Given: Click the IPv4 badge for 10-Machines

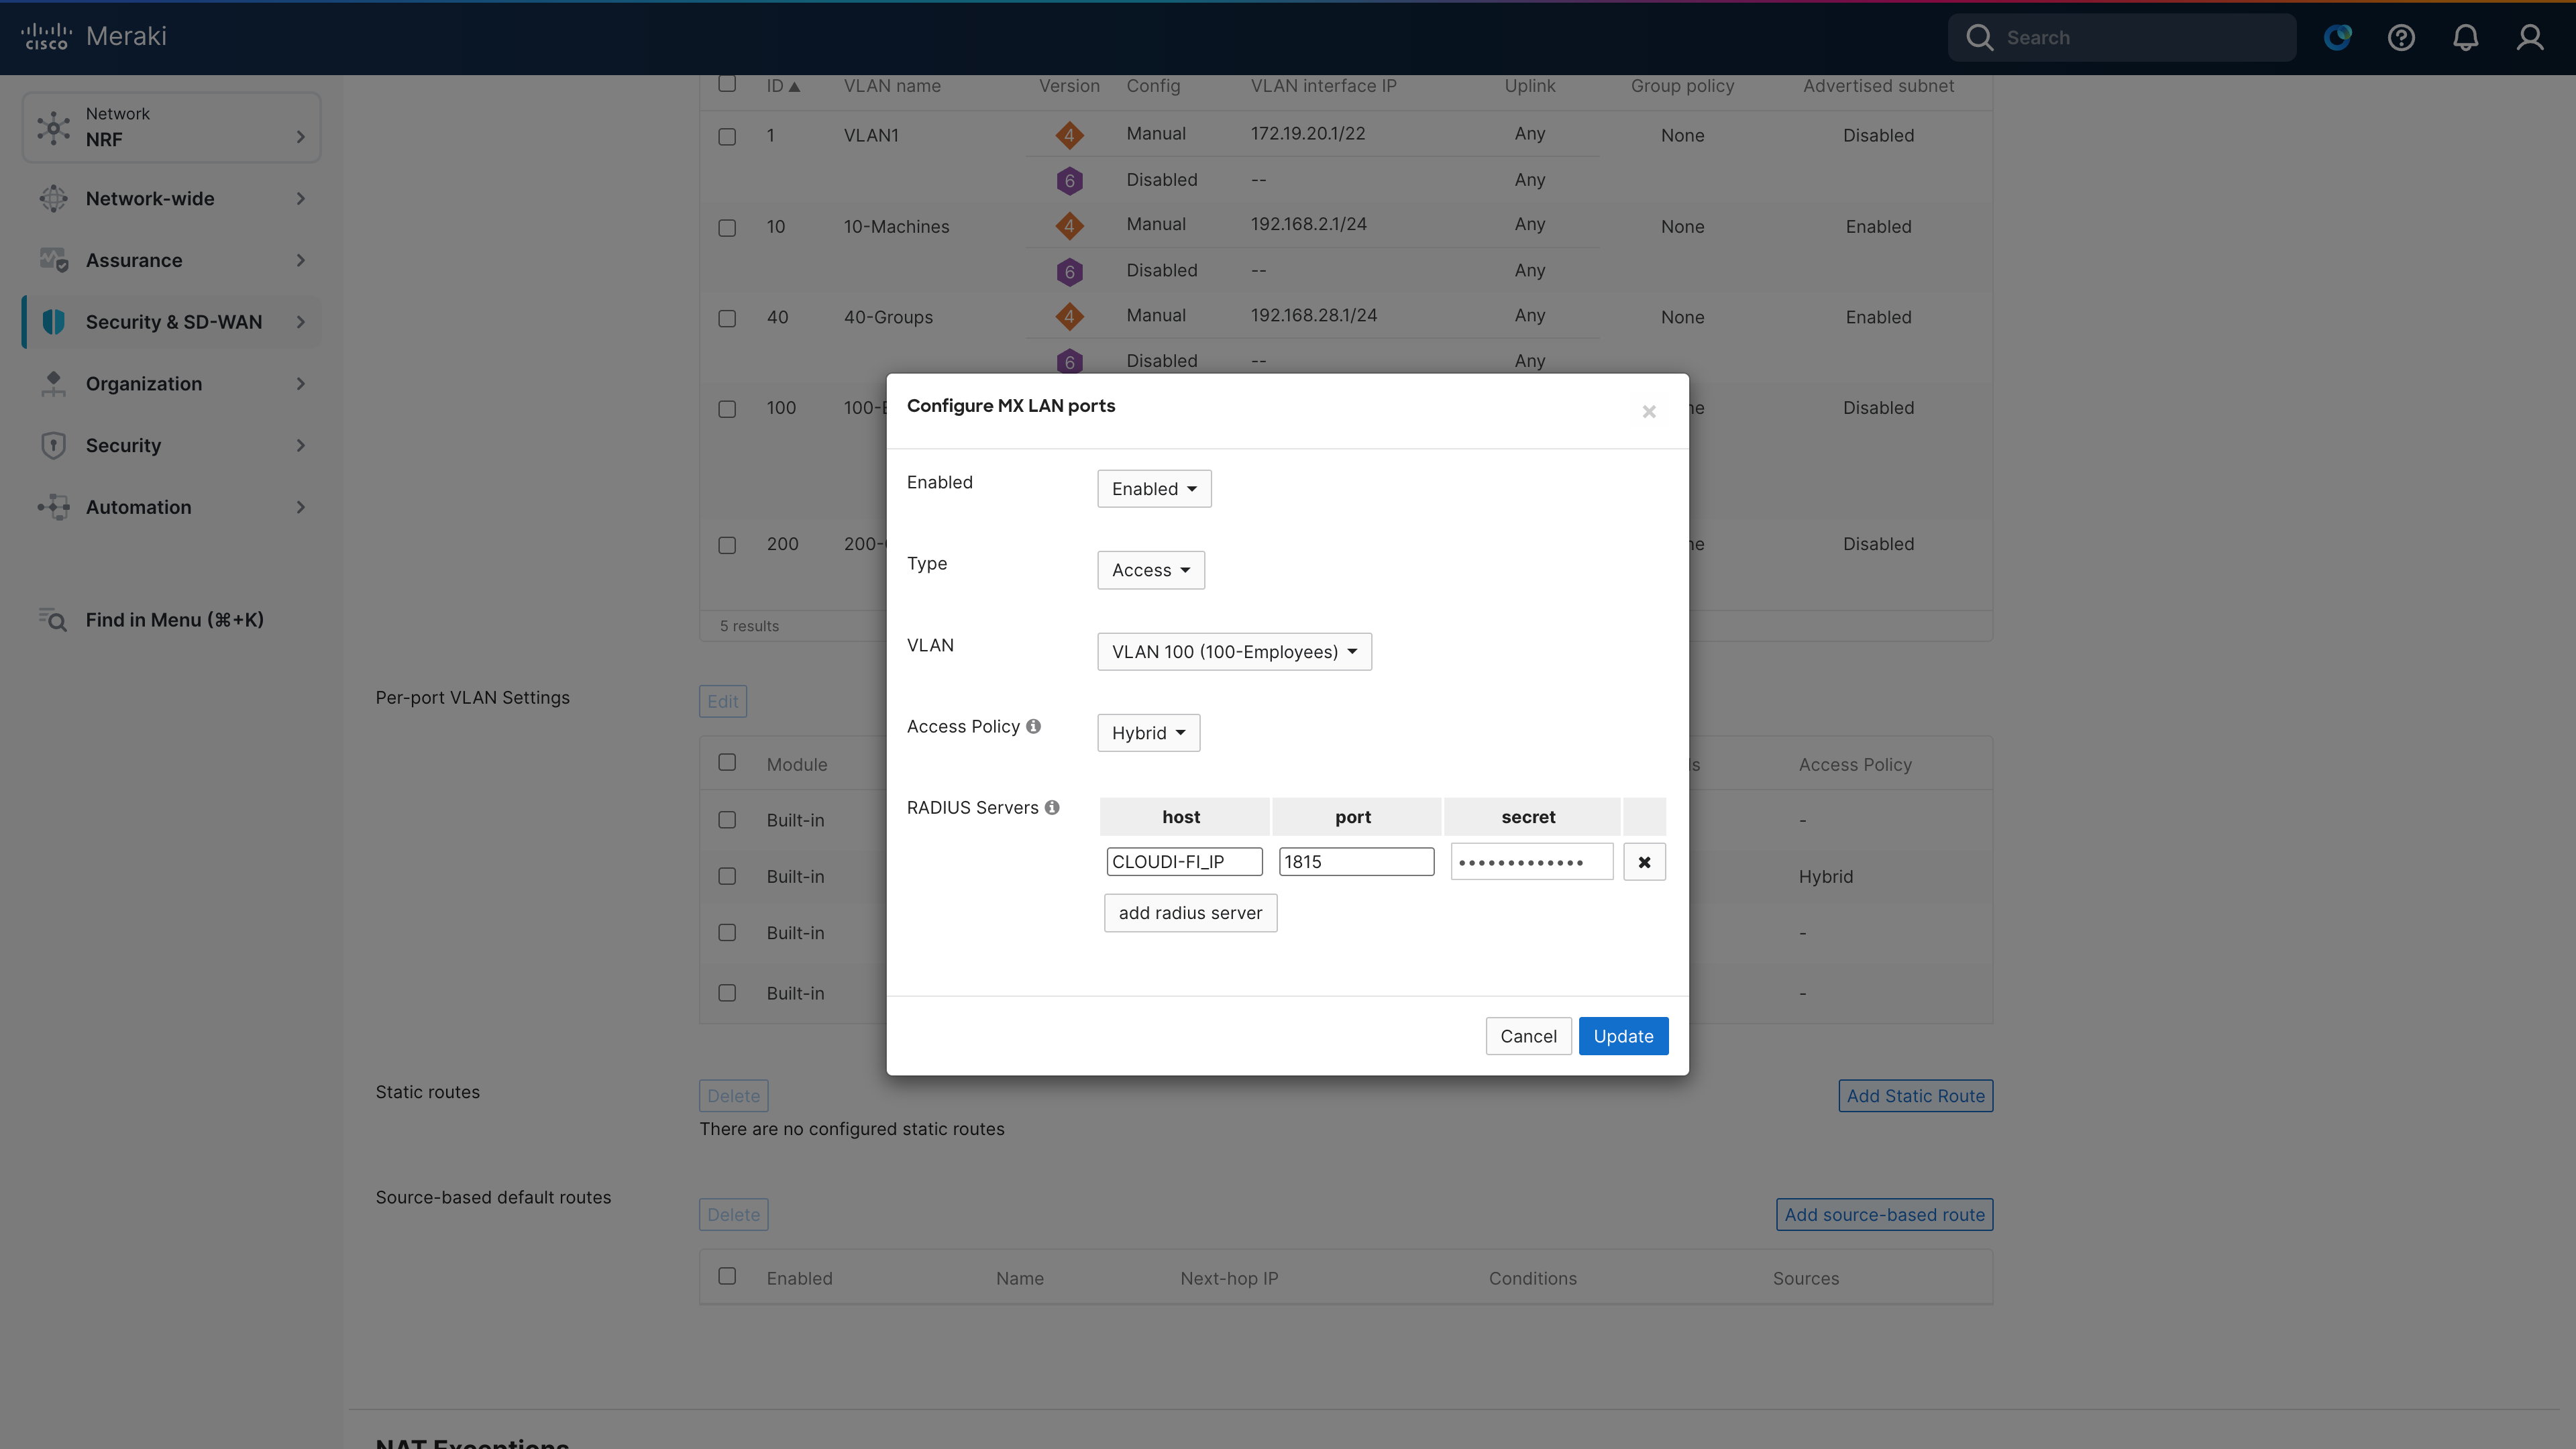Looking at the screenshot, I should 1069,226.
